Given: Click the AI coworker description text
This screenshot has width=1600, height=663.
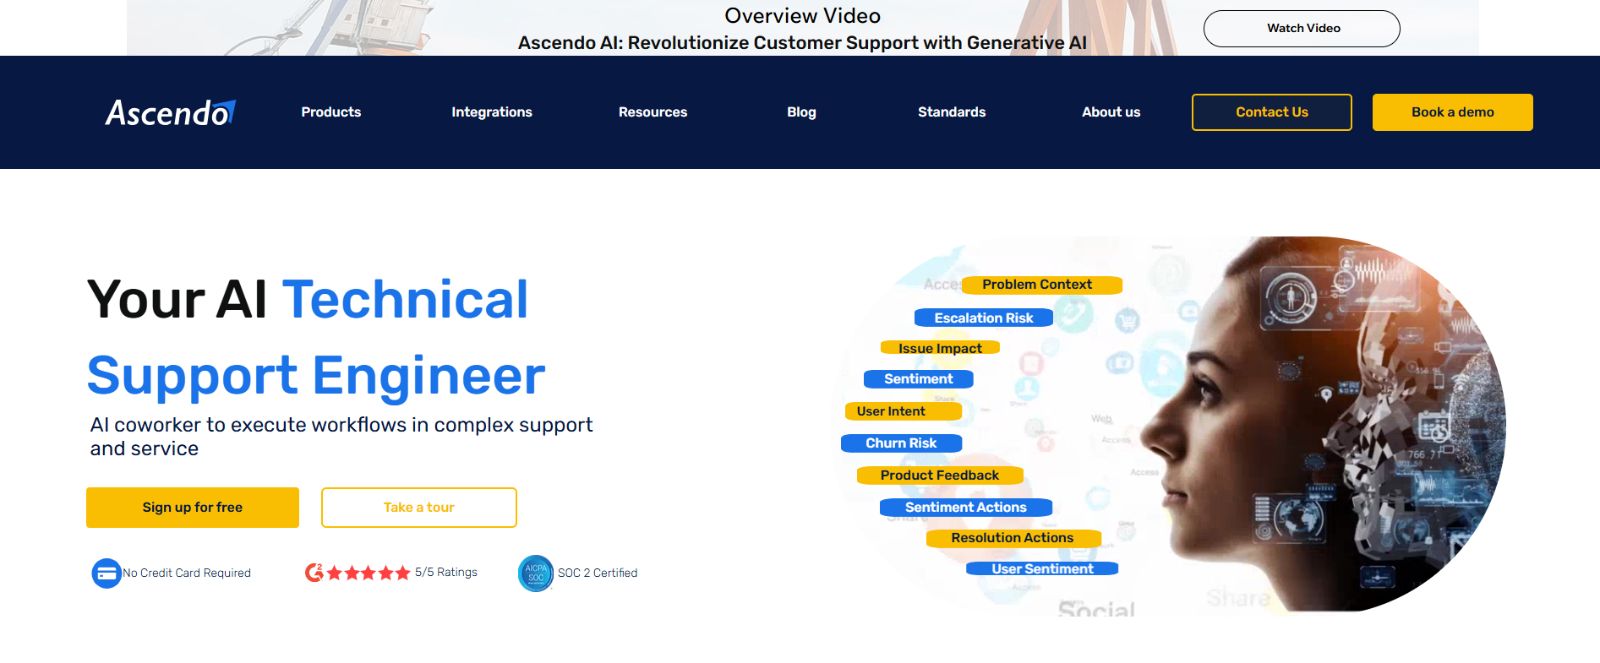Looking at the screenshot, I should coord(341,437).
